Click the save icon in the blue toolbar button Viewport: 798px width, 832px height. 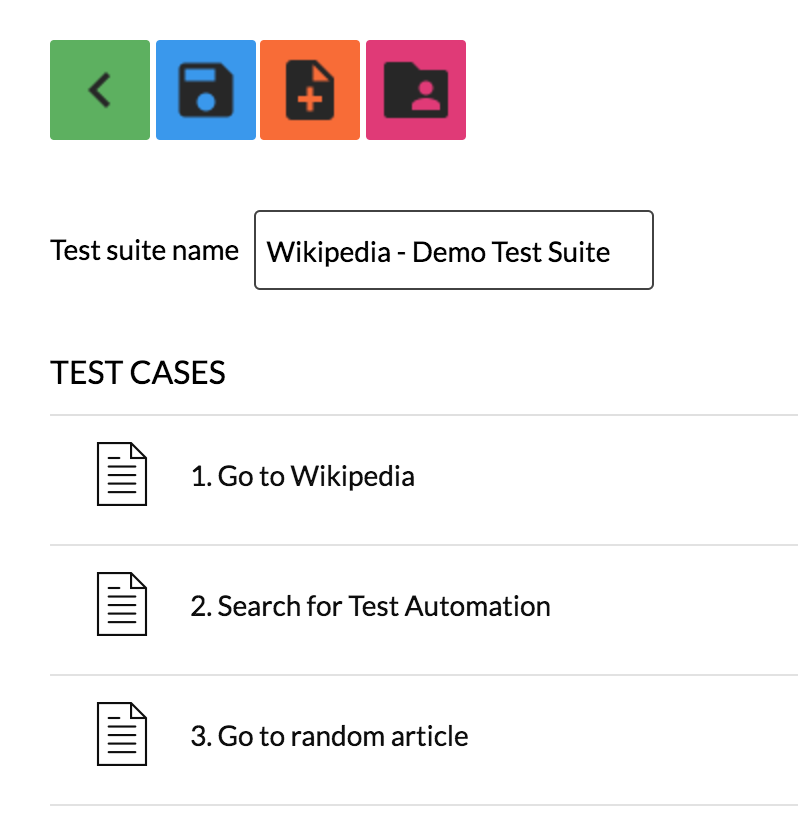(x=205, y=90)
